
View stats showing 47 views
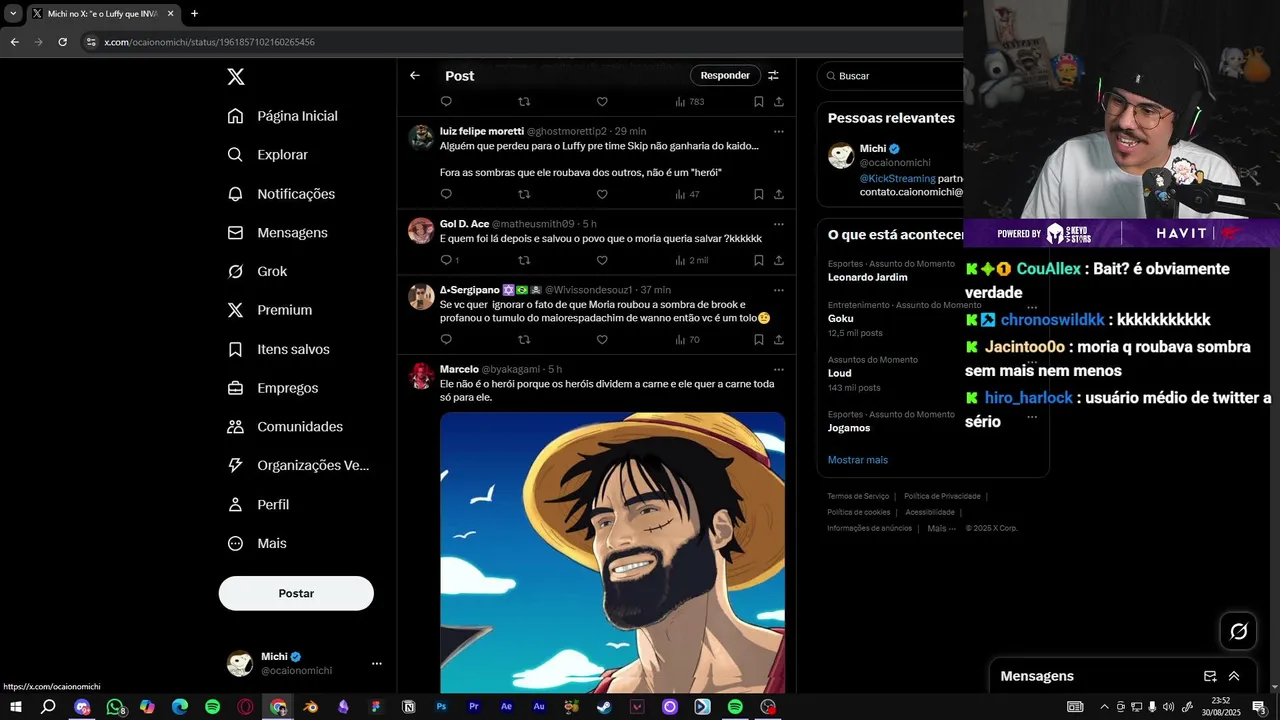coord(688,194)
